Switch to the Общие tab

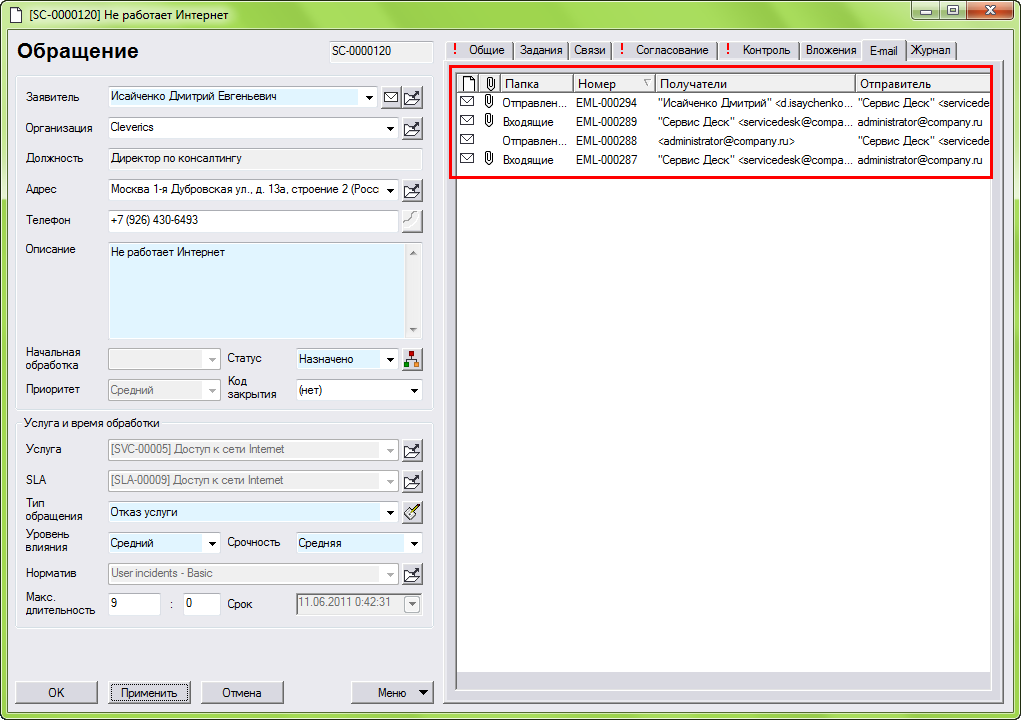[x=480, y=50]
